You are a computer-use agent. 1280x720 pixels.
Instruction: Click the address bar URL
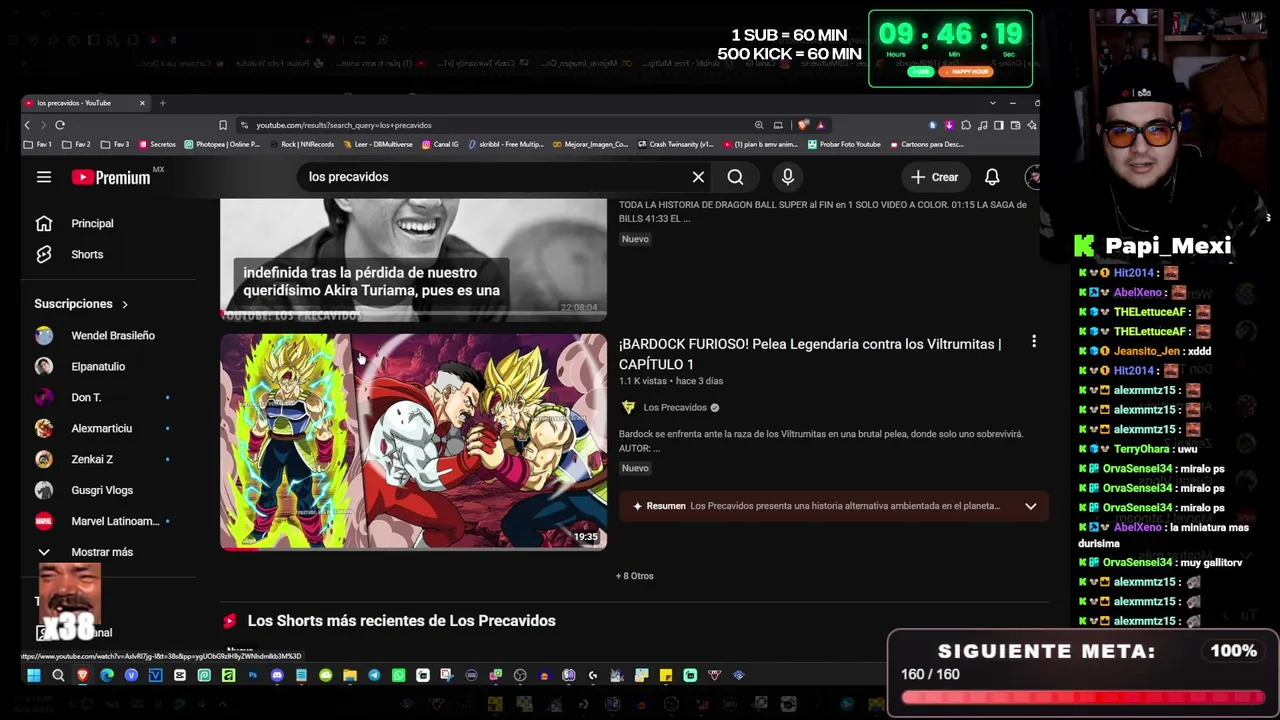pos(344,125)
